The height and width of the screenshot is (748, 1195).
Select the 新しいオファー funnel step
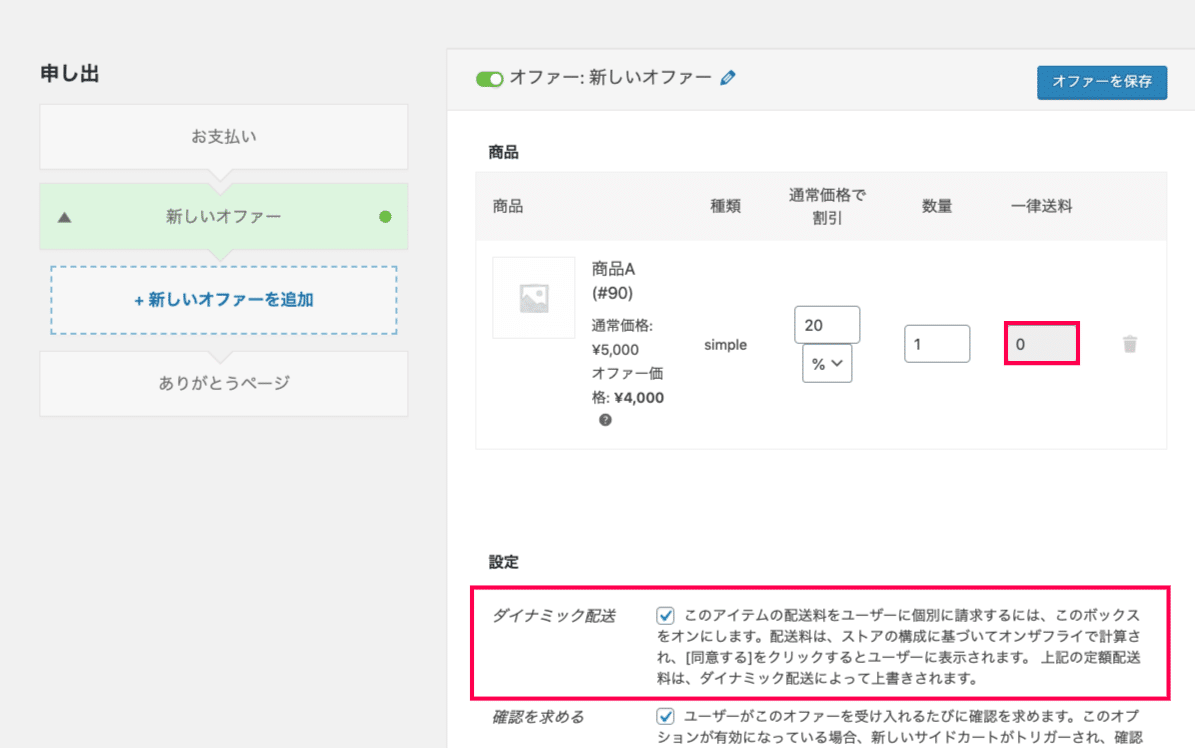click(224, 217)
